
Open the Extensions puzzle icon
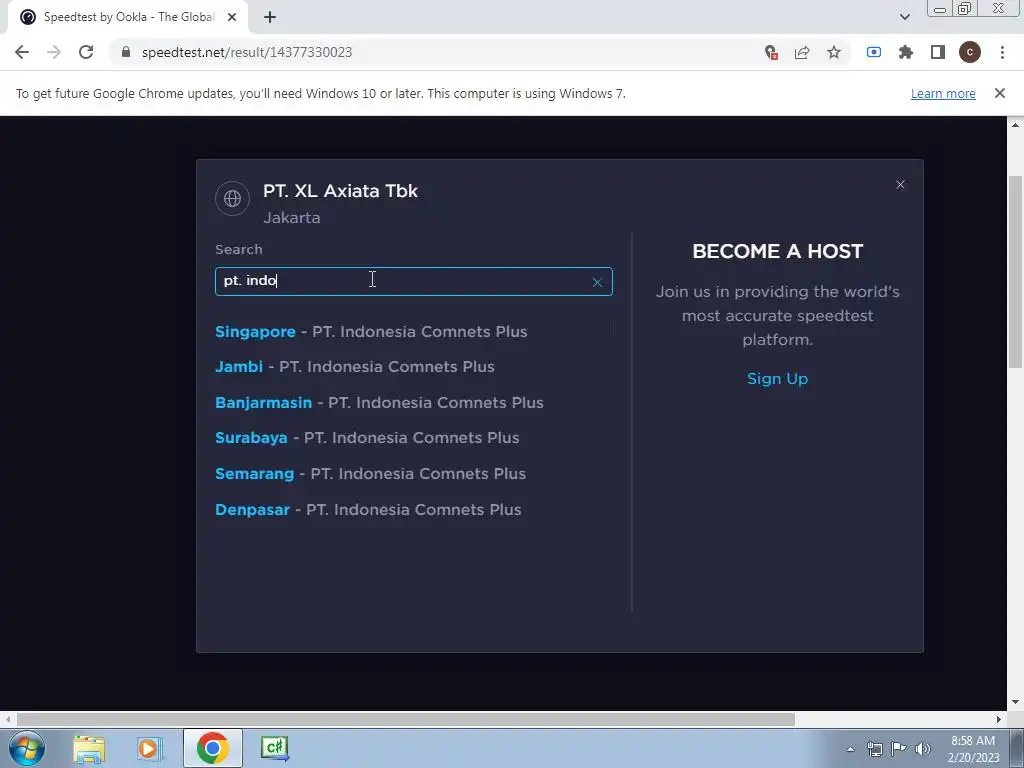(906, 52)
